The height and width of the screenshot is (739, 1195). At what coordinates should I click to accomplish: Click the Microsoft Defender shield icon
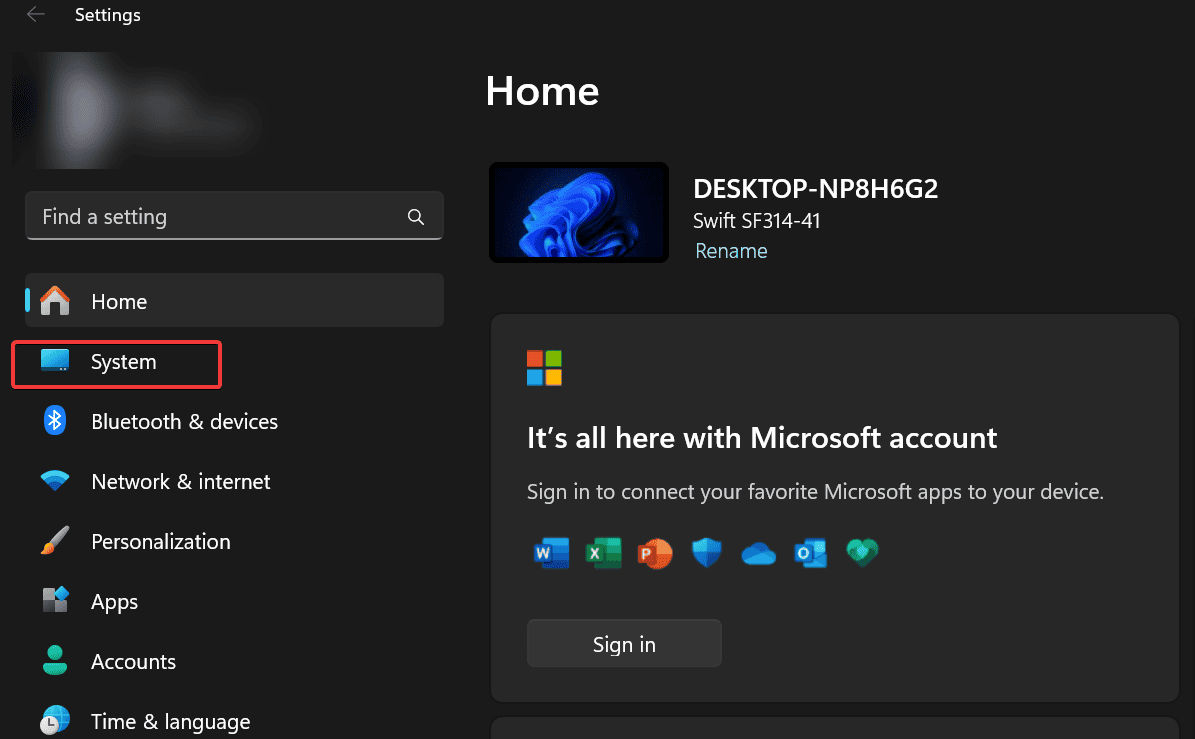coord(707,552)
